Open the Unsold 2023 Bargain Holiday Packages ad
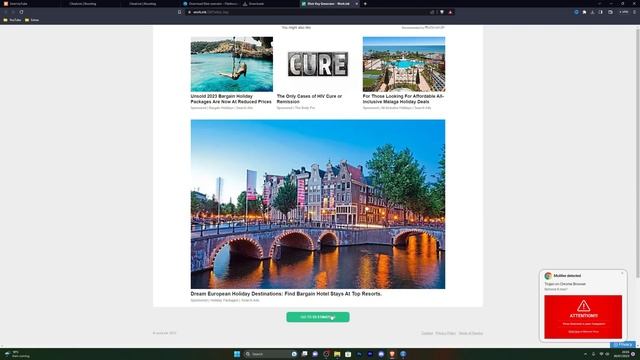This screenshot has height=360, width=640. 231,99
